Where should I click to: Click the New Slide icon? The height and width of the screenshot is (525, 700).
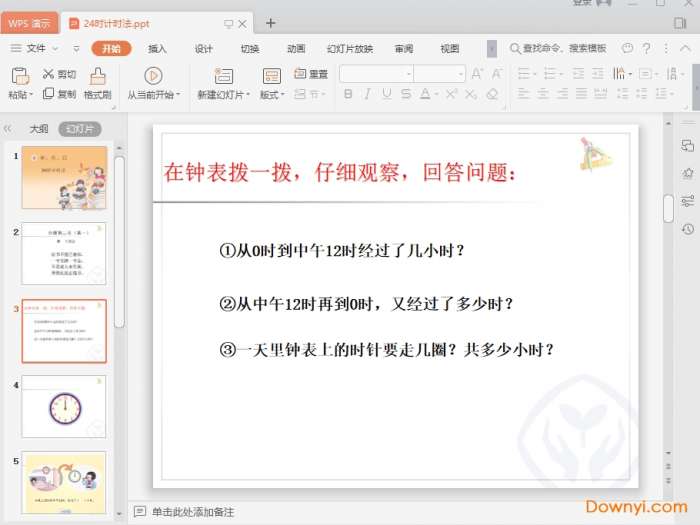tap(224, 76)
